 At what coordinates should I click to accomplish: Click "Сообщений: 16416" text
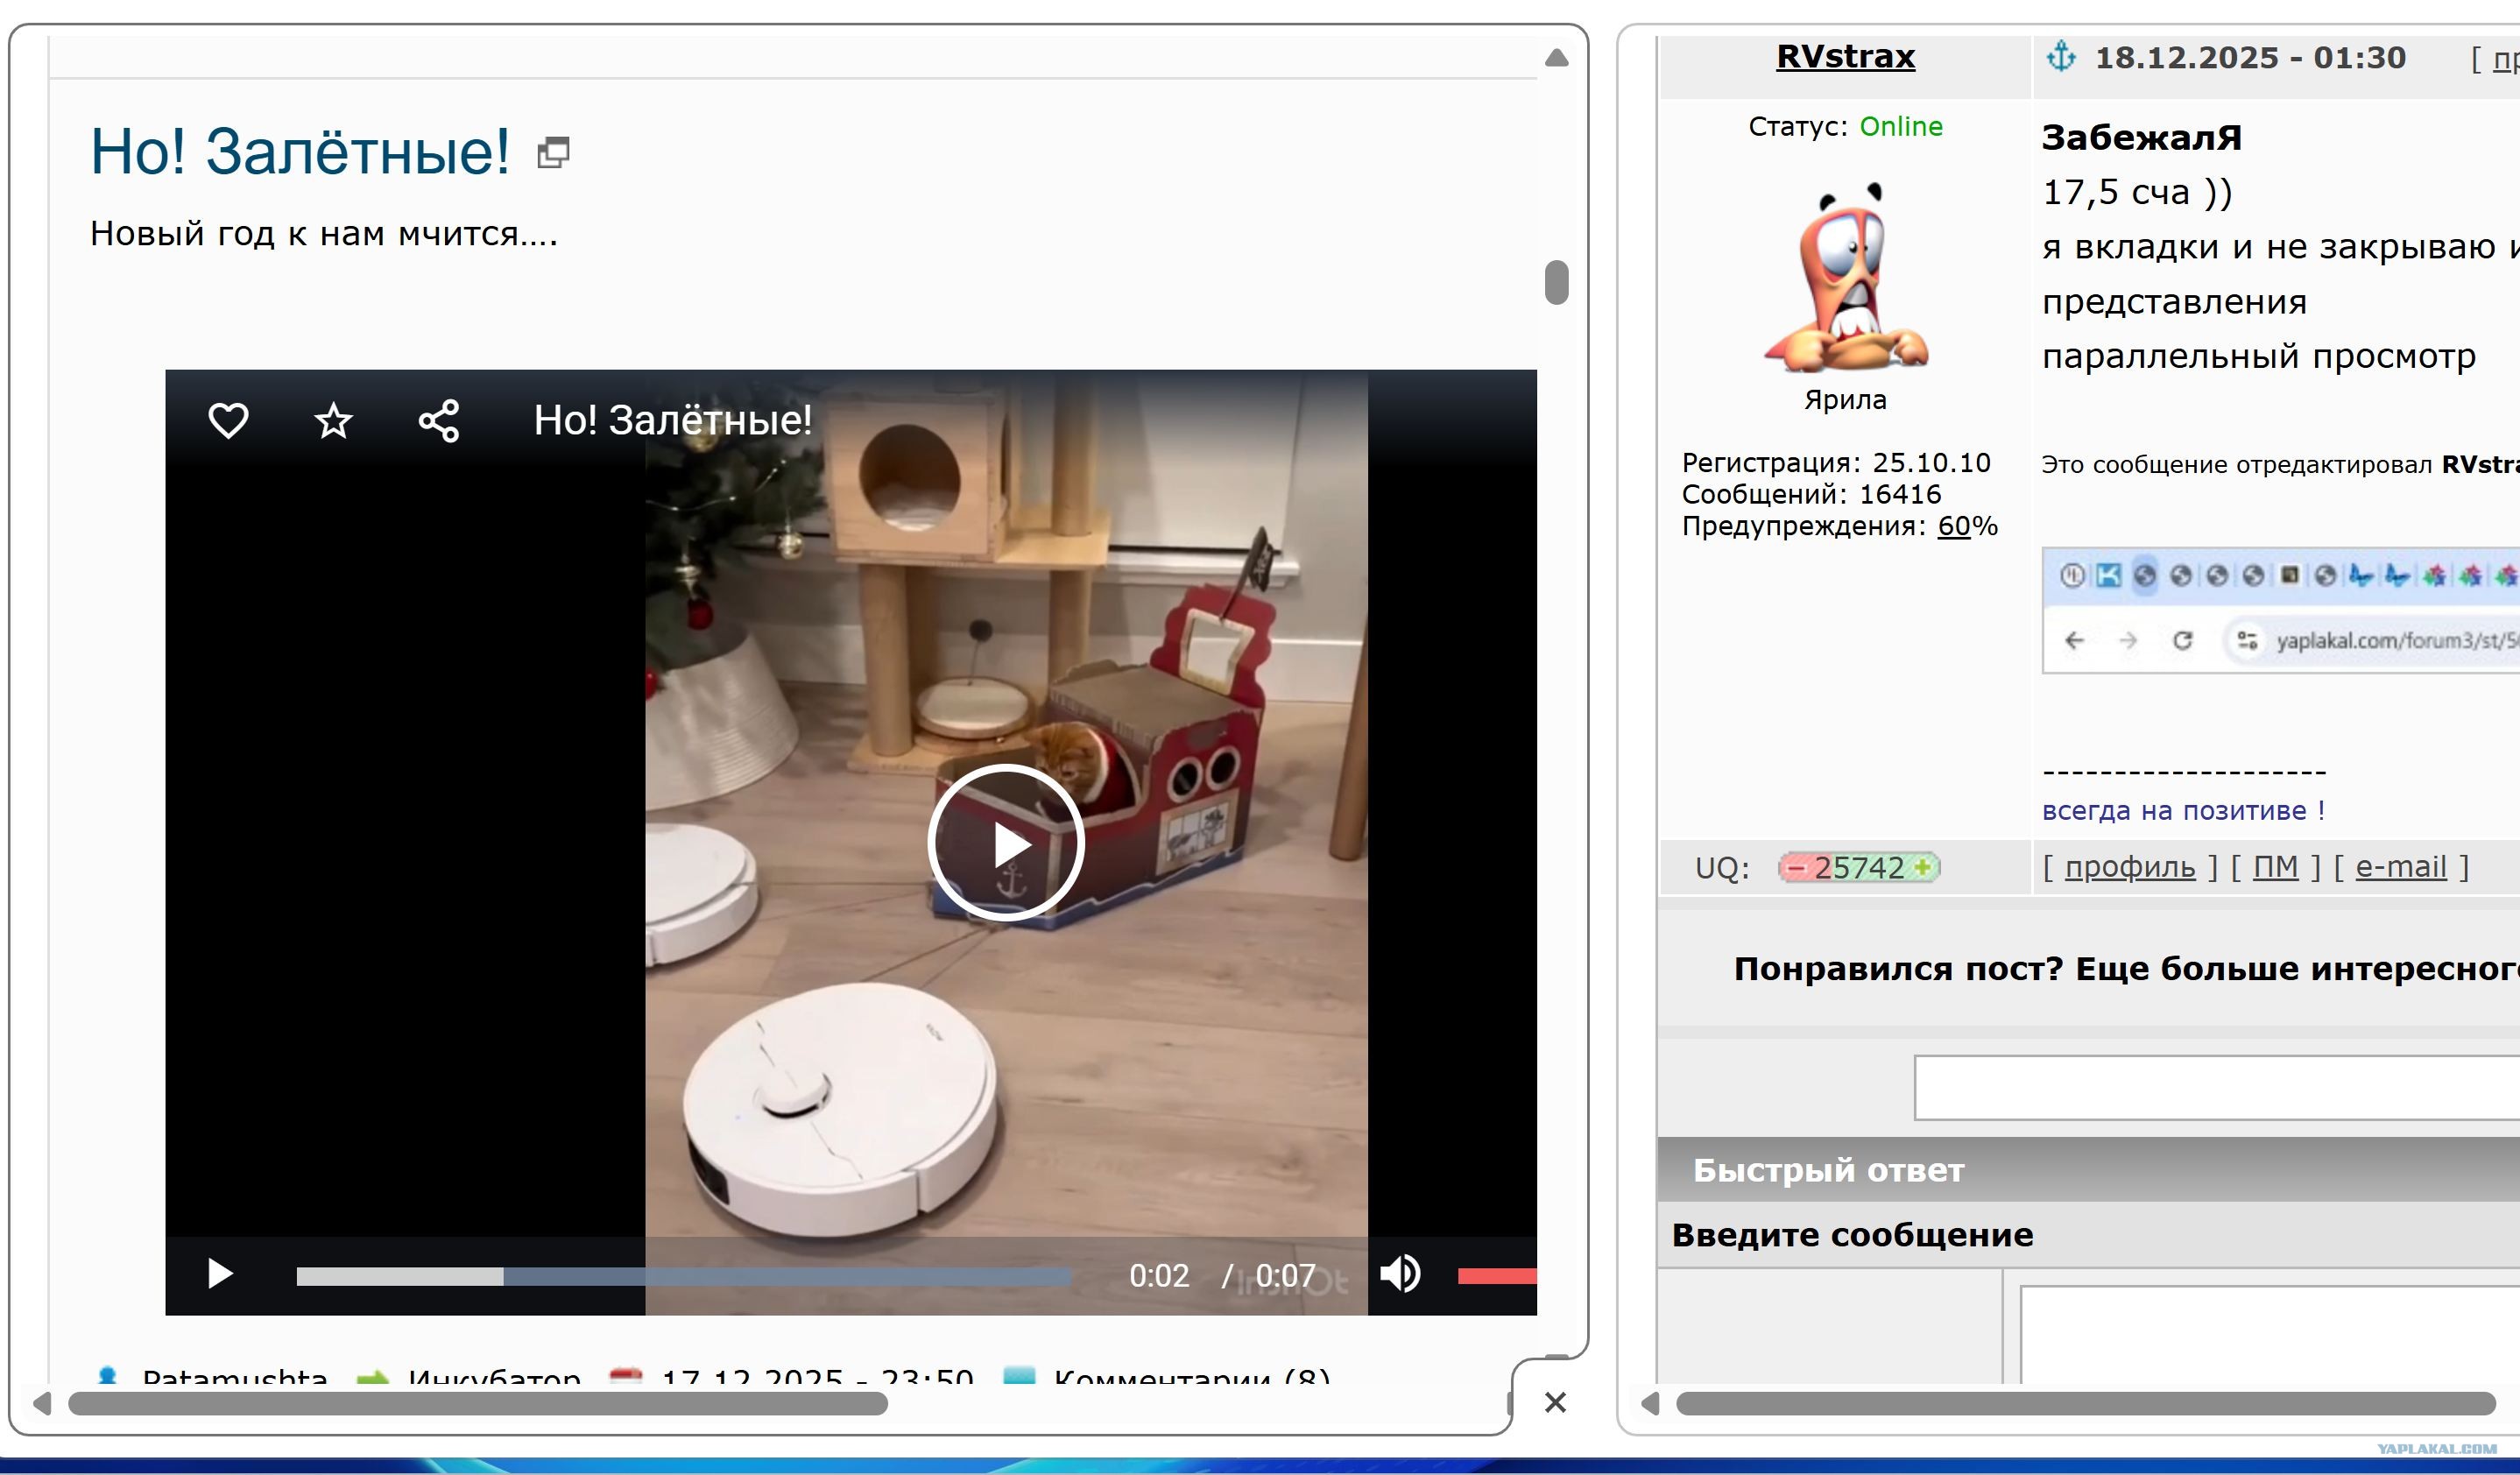(x=1811, y=494)
